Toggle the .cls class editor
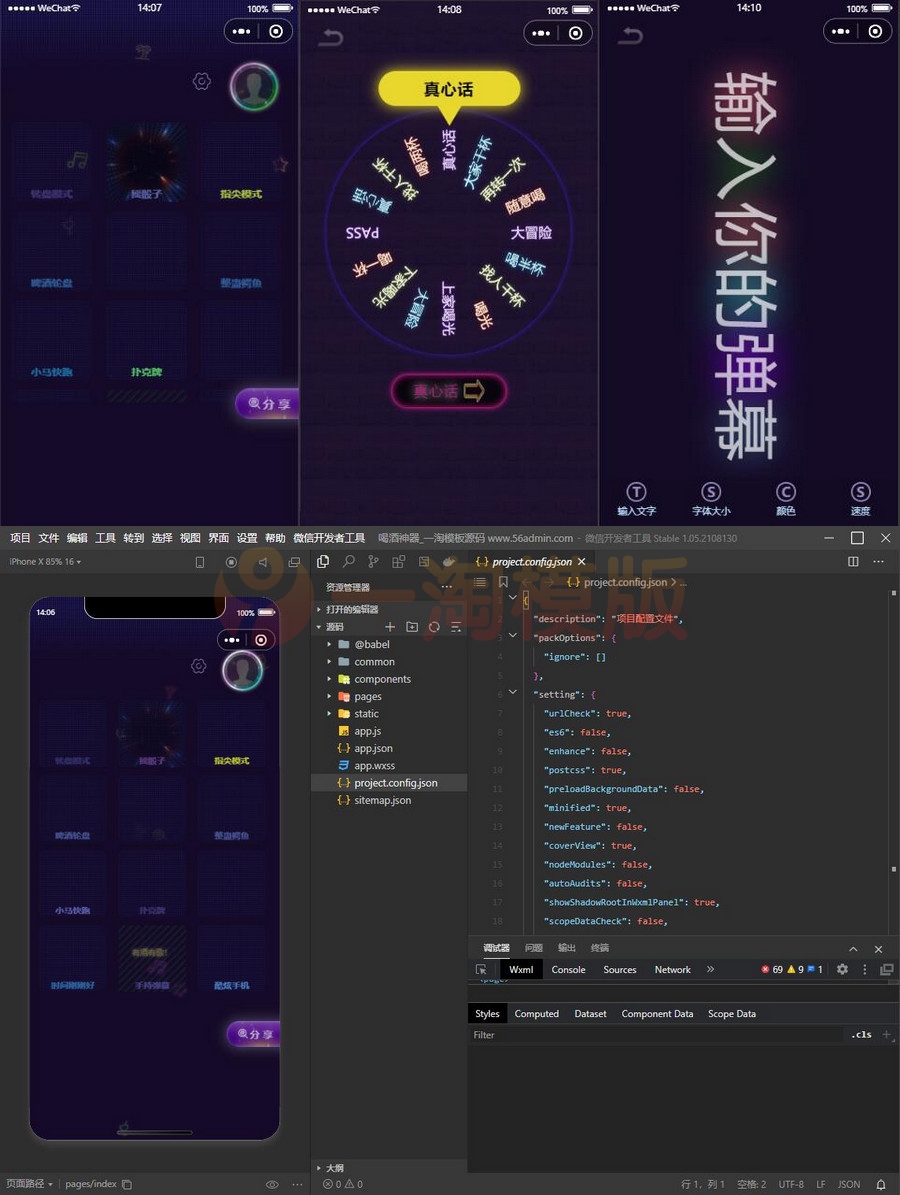Viewport: 900px width, 1195px height. click(x=861, y=1035)
